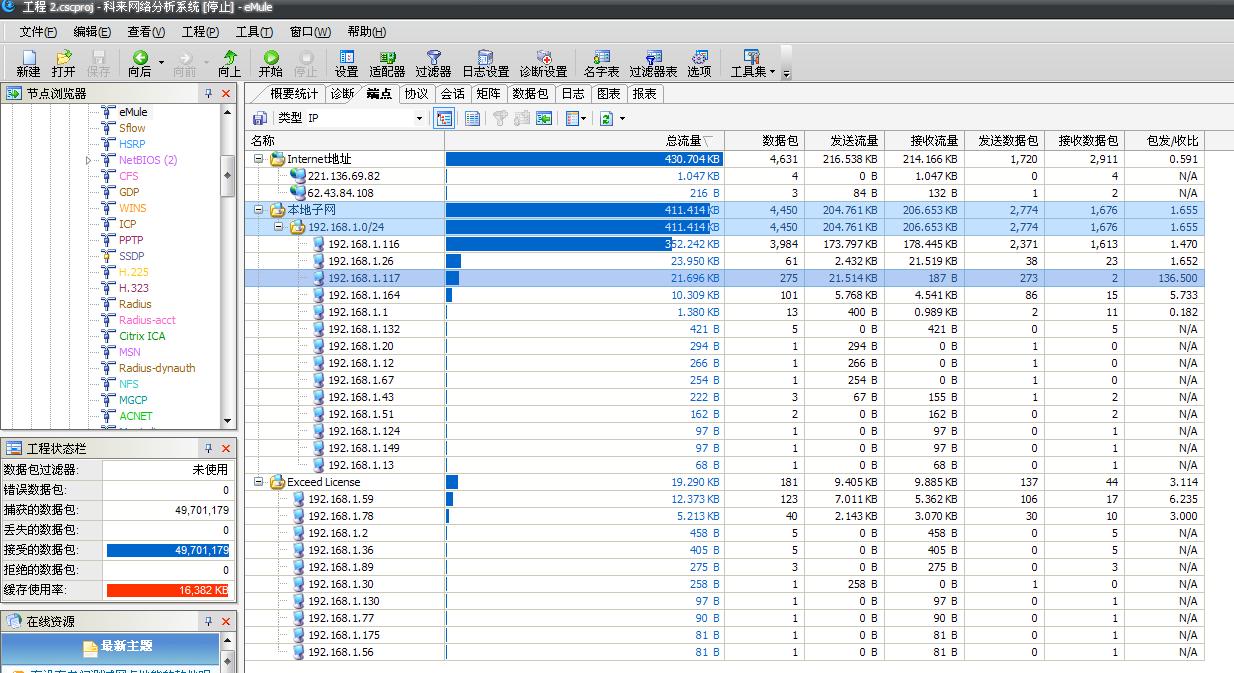
Task: Open the 类型 IP dropdown
Action: coord(419,118)
